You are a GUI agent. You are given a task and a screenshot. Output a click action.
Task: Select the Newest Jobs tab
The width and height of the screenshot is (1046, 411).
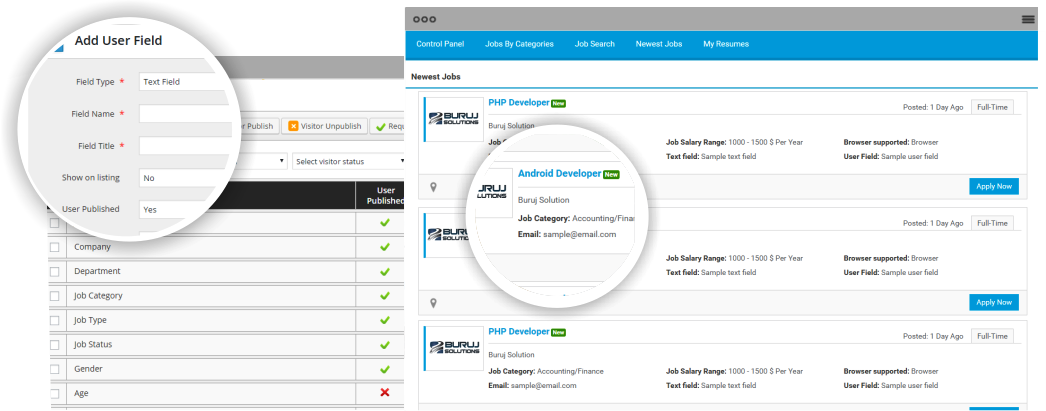point(658,44)
